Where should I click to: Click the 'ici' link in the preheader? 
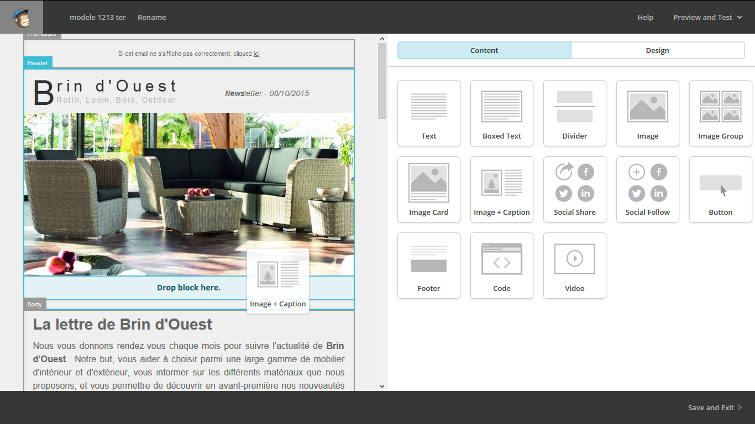(x=256, y=54)
